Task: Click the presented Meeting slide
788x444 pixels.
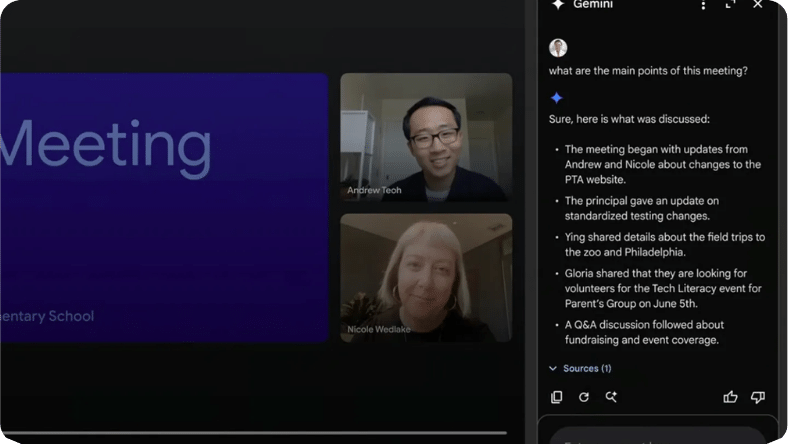Action: (x=164, y=208)
